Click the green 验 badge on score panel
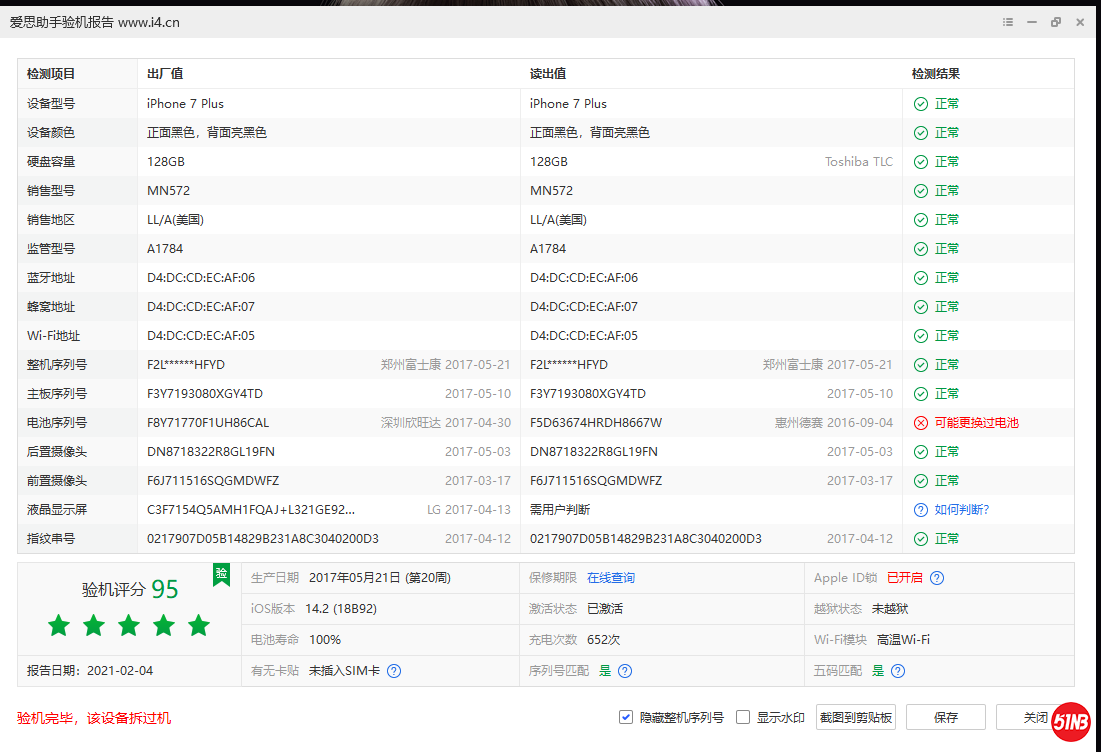The width and height of the screenshot is (1101, 752). coord(221,573)
